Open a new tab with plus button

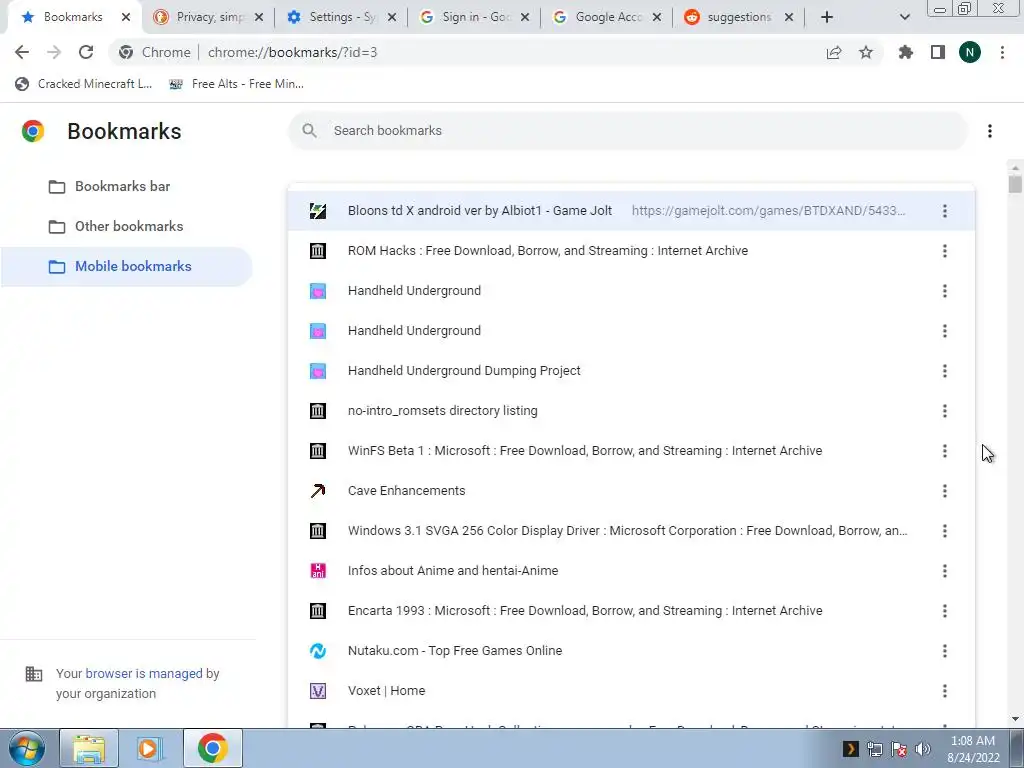coord(827,17)
